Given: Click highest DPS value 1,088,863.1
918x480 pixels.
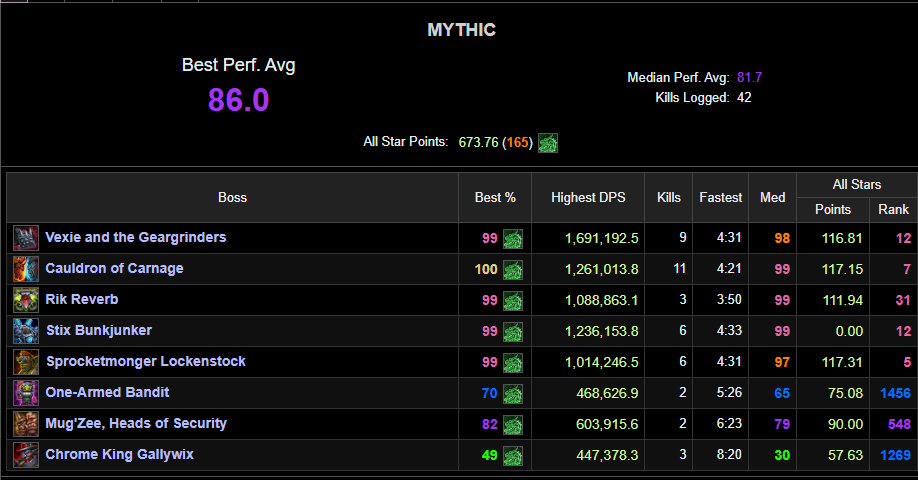Looking at the screenshot, I should (601, 300).
